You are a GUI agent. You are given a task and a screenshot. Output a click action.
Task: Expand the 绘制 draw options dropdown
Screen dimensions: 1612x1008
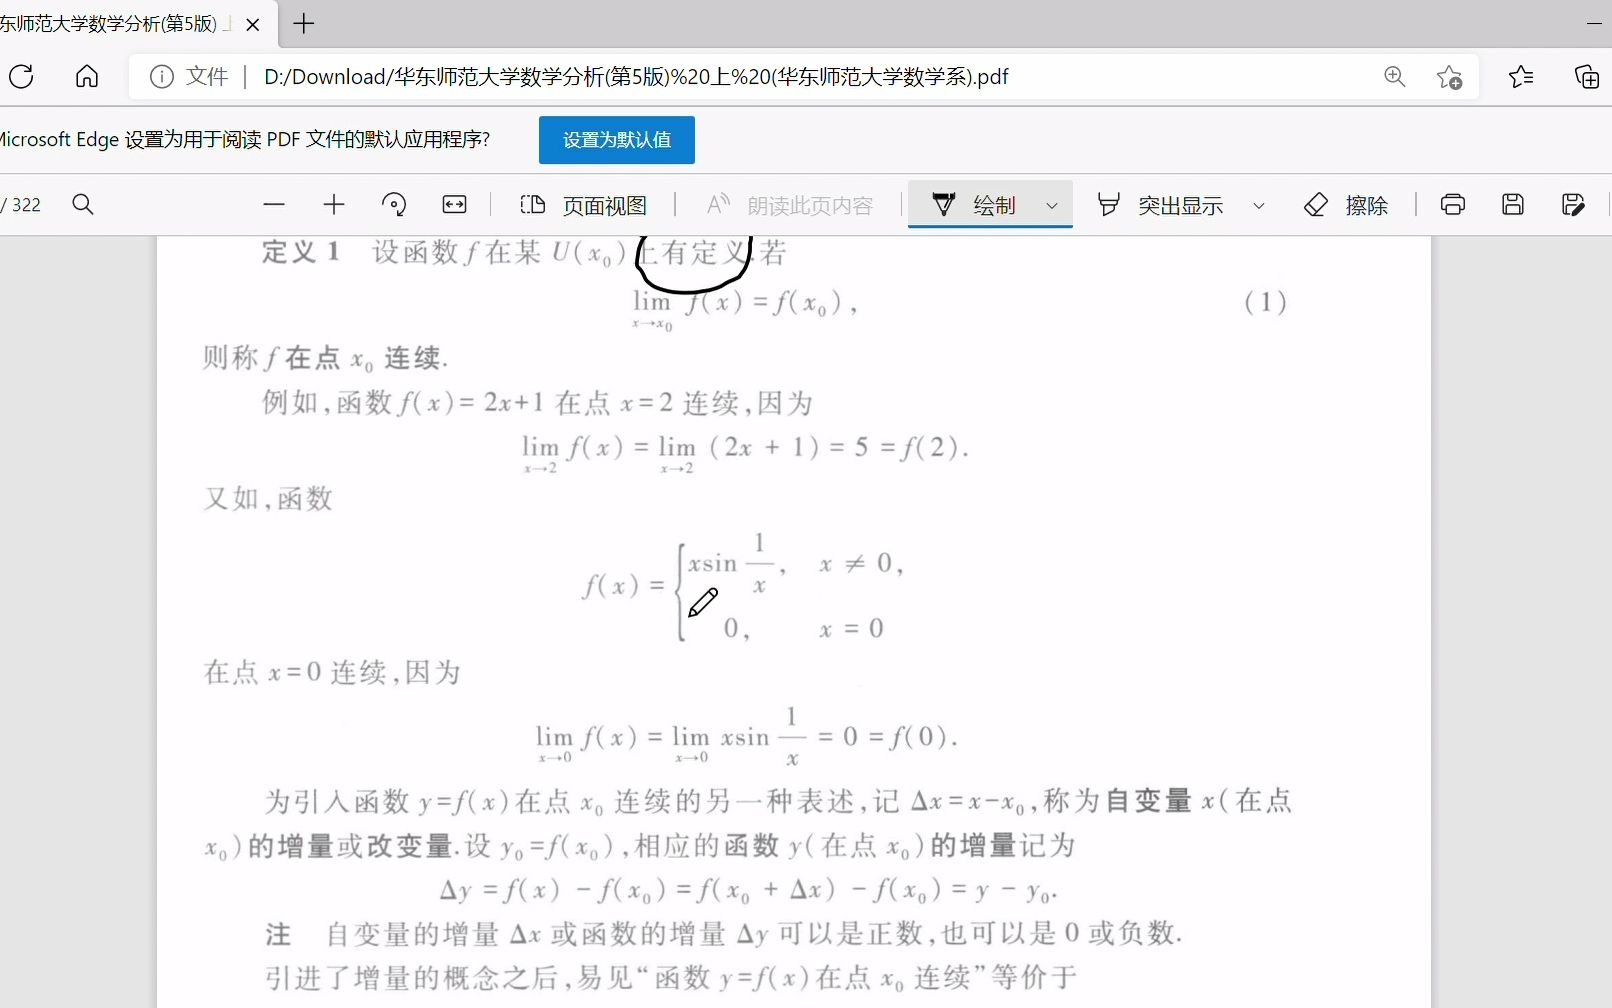(x=1052, y=205)
